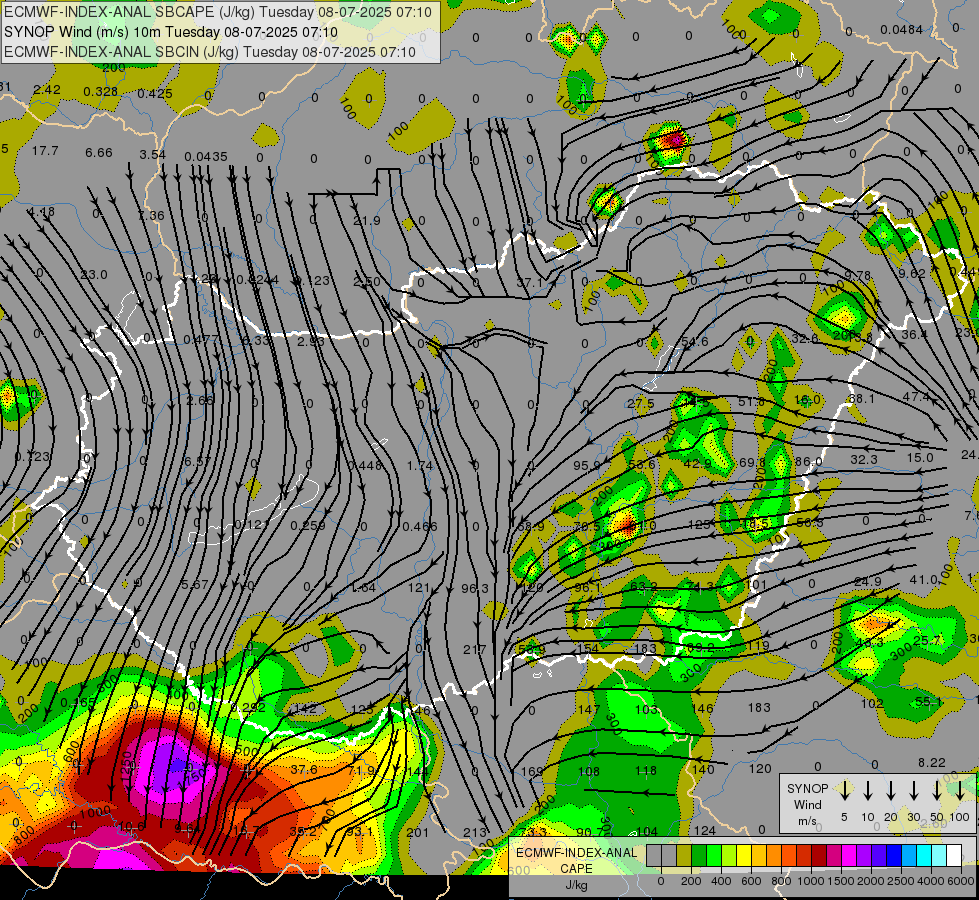Click the map value '0.328'
The image size is (979, 900).
[x=101, y=92]
